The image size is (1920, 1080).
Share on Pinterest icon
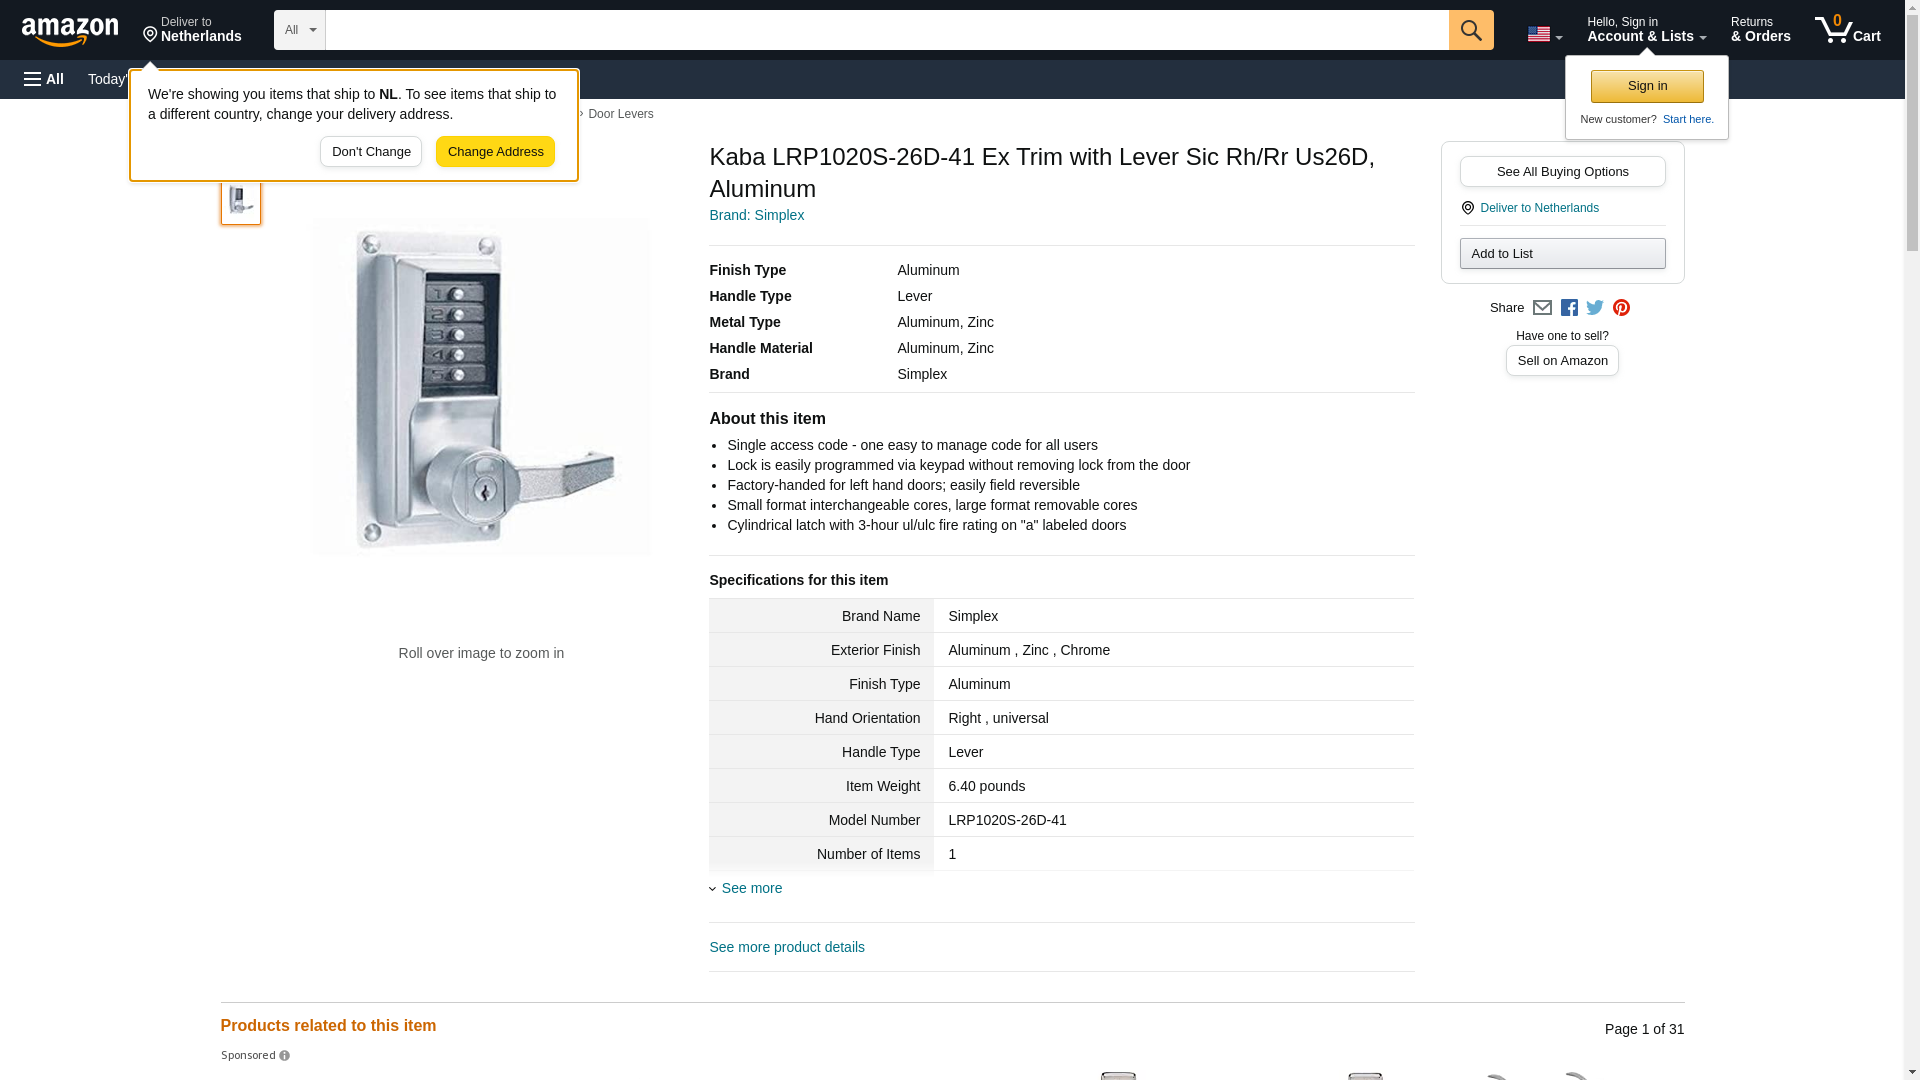(x=1621, y=308)
